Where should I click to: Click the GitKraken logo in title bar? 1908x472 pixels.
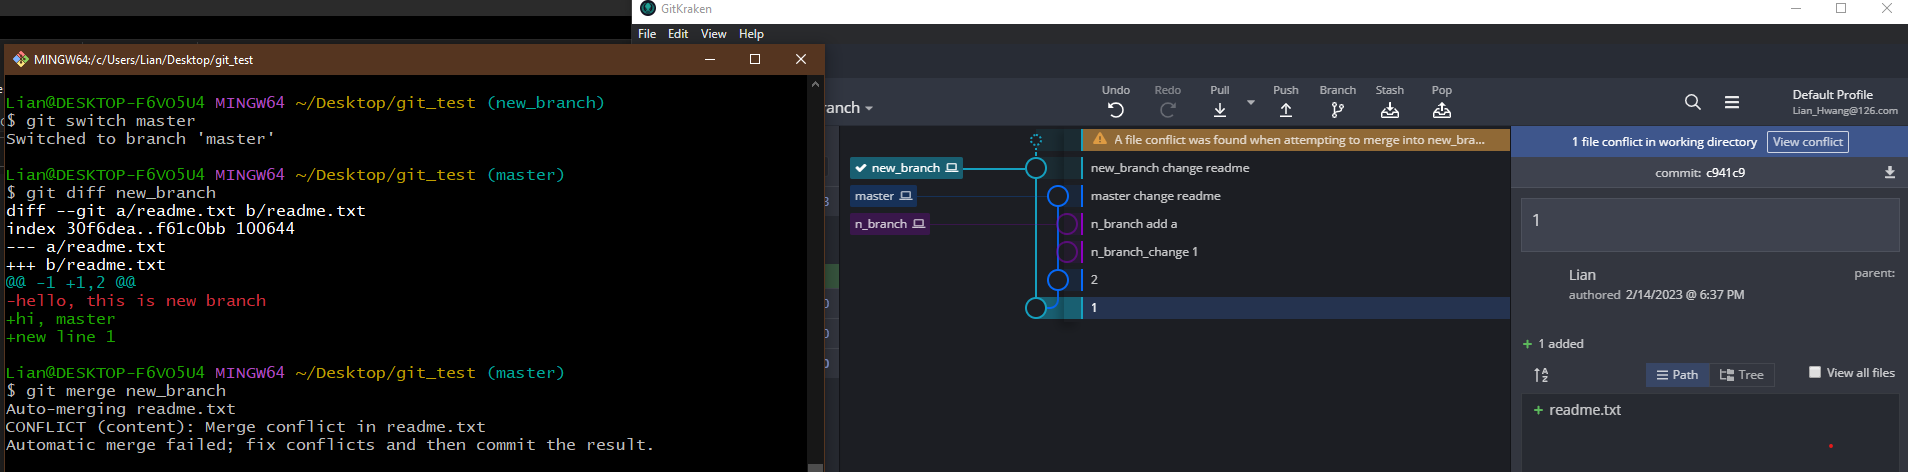(x=648, y=8)
